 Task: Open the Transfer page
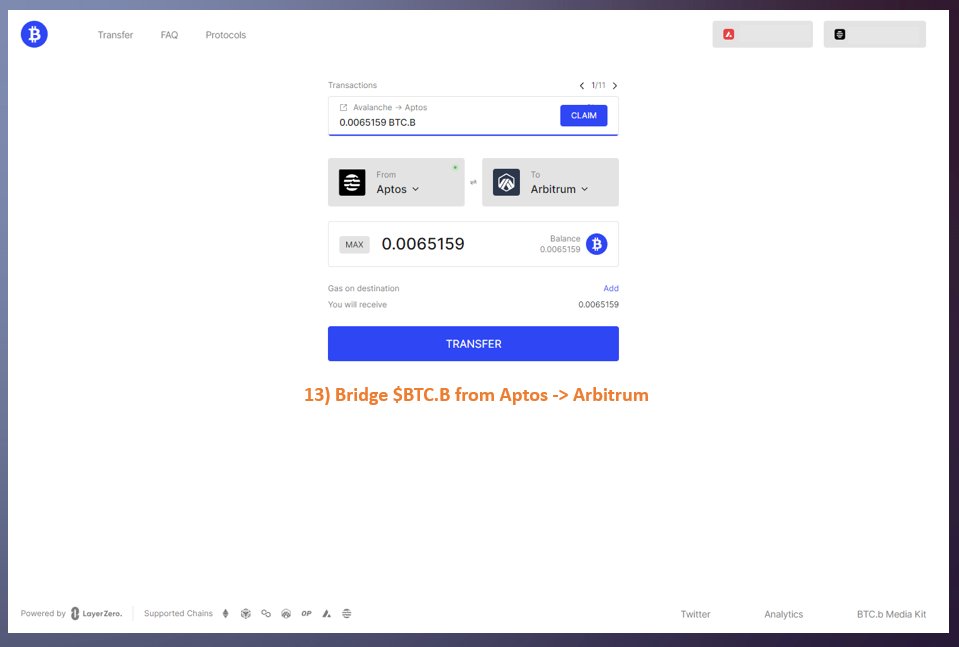pyautogui.click(x=115, y=35)
